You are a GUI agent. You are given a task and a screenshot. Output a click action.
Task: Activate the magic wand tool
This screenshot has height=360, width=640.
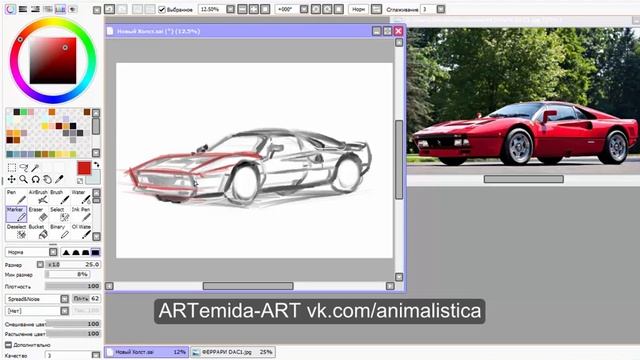pos(36,167)
